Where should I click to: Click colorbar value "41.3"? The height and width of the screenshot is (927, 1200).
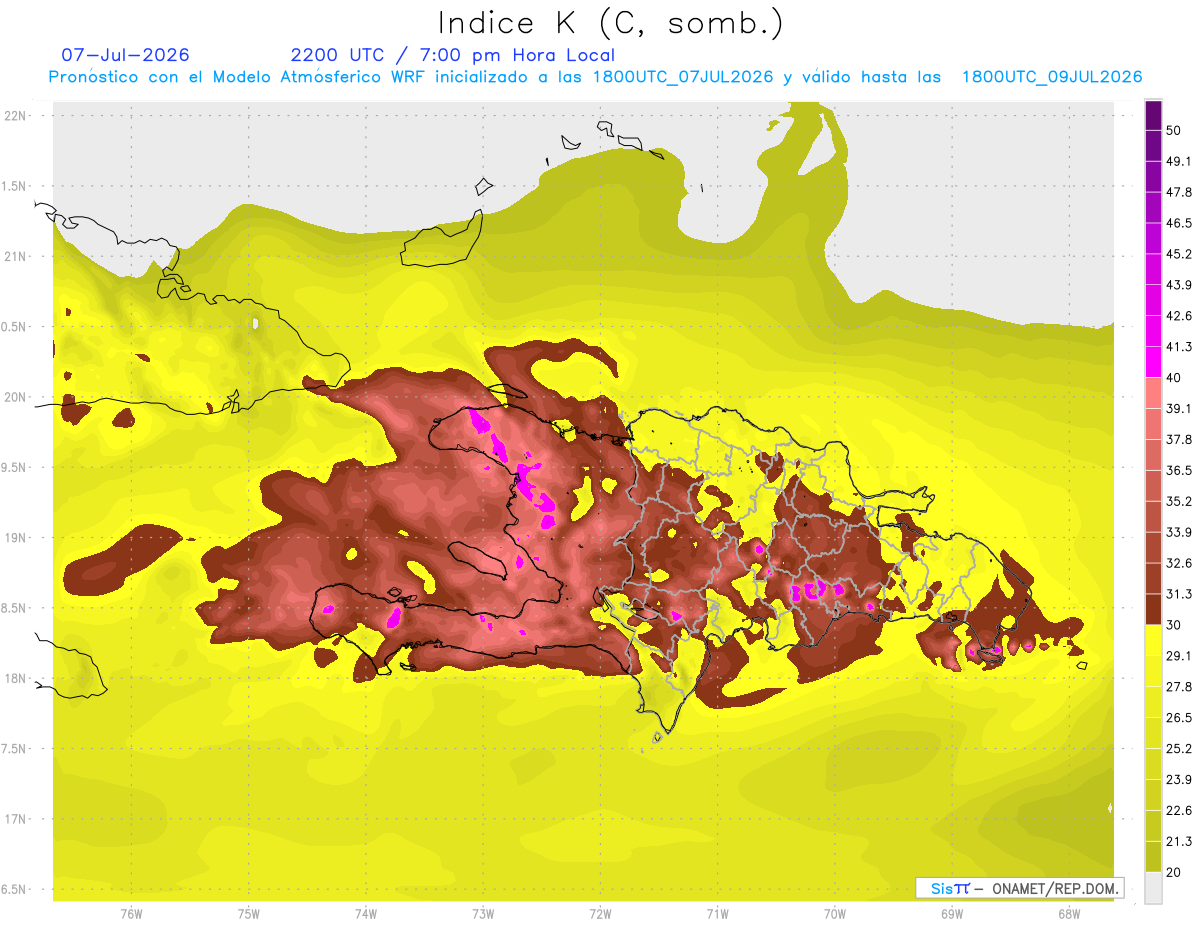point(1178,347)
